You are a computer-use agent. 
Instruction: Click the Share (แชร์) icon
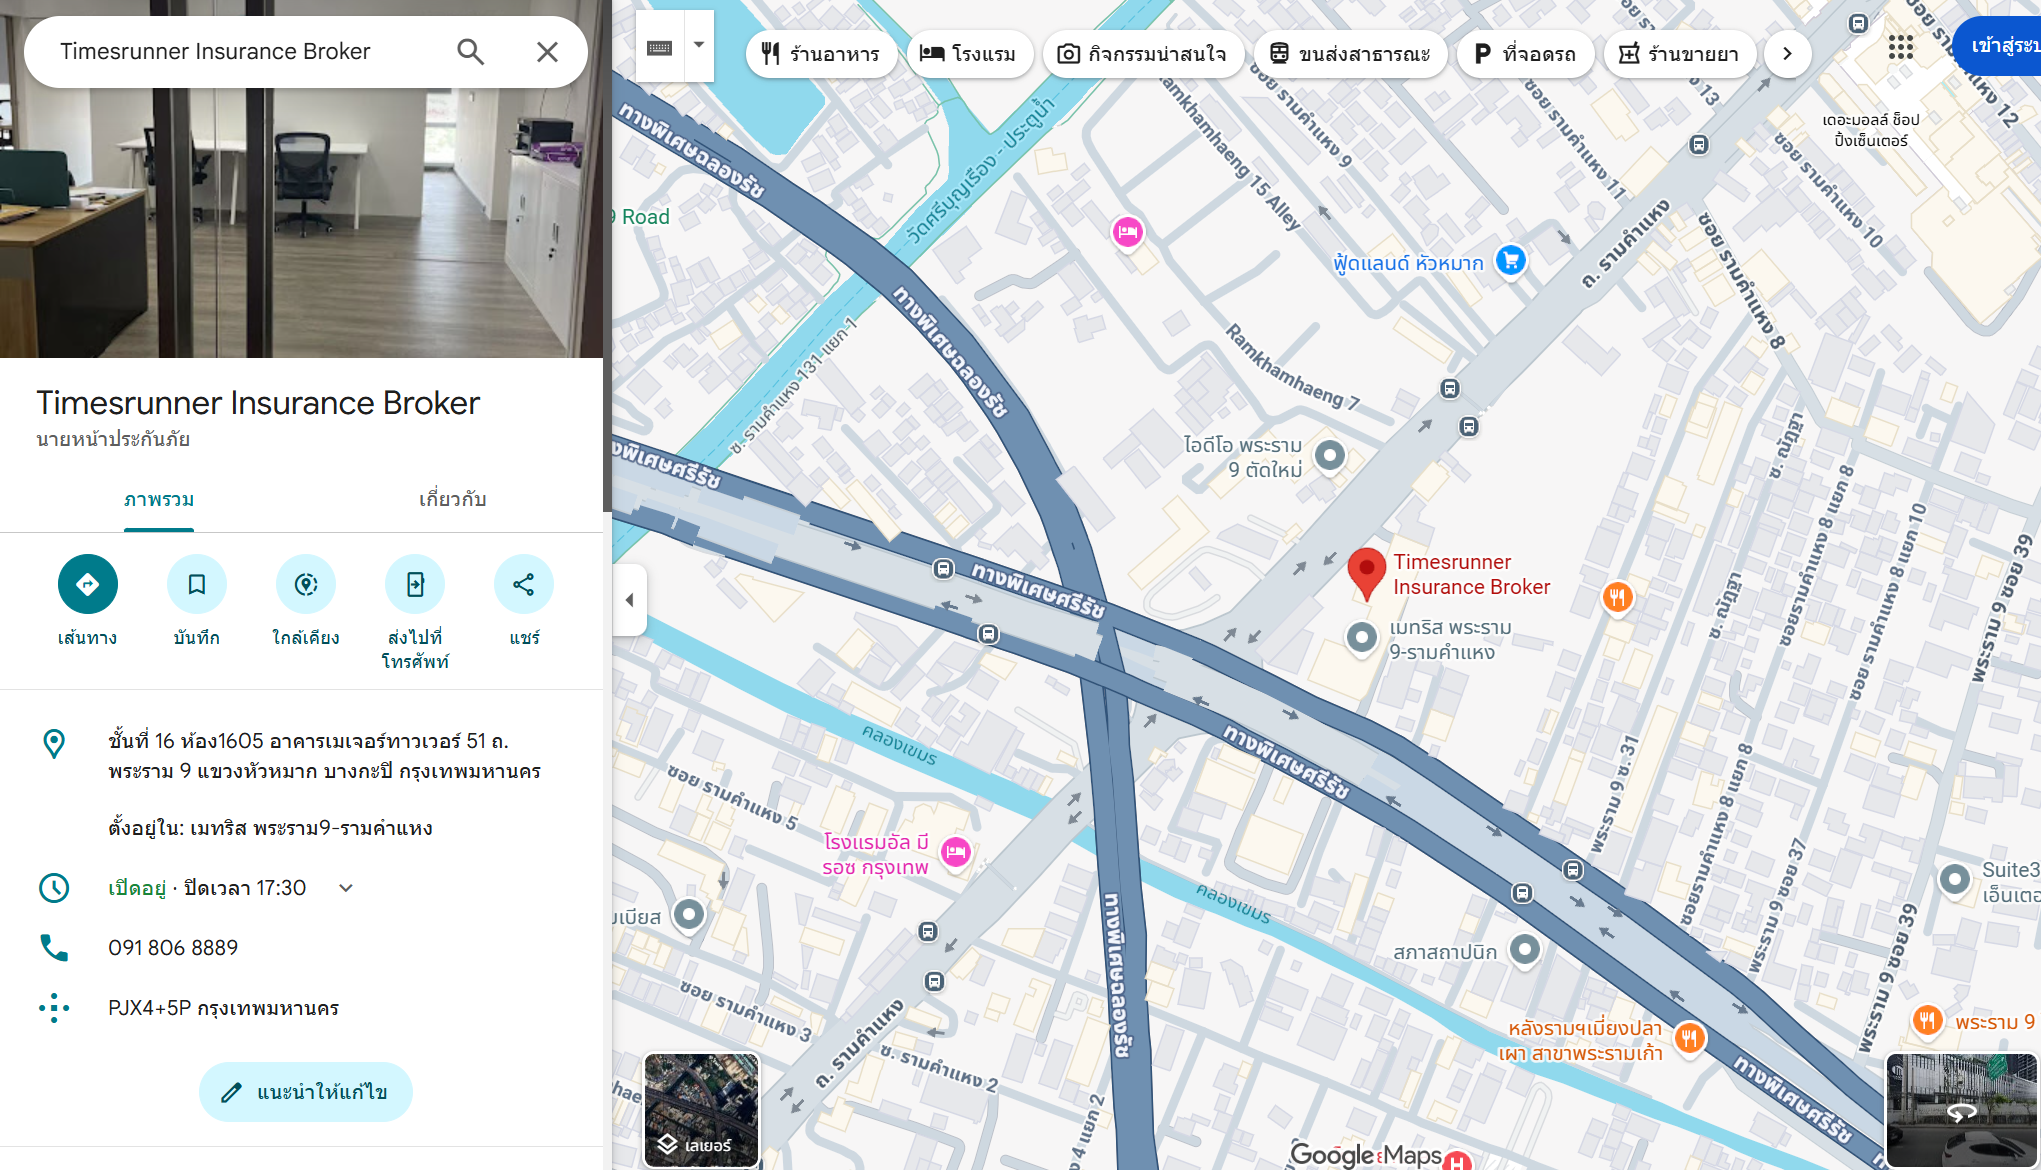pyautogui.click(x=524, y=584)
